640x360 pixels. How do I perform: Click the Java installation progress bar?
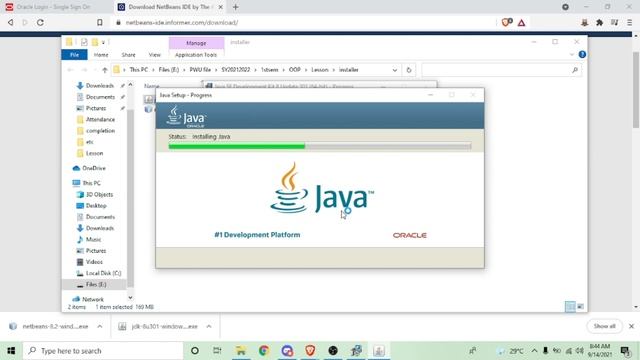pyautogui.click(x=320, y=146)
